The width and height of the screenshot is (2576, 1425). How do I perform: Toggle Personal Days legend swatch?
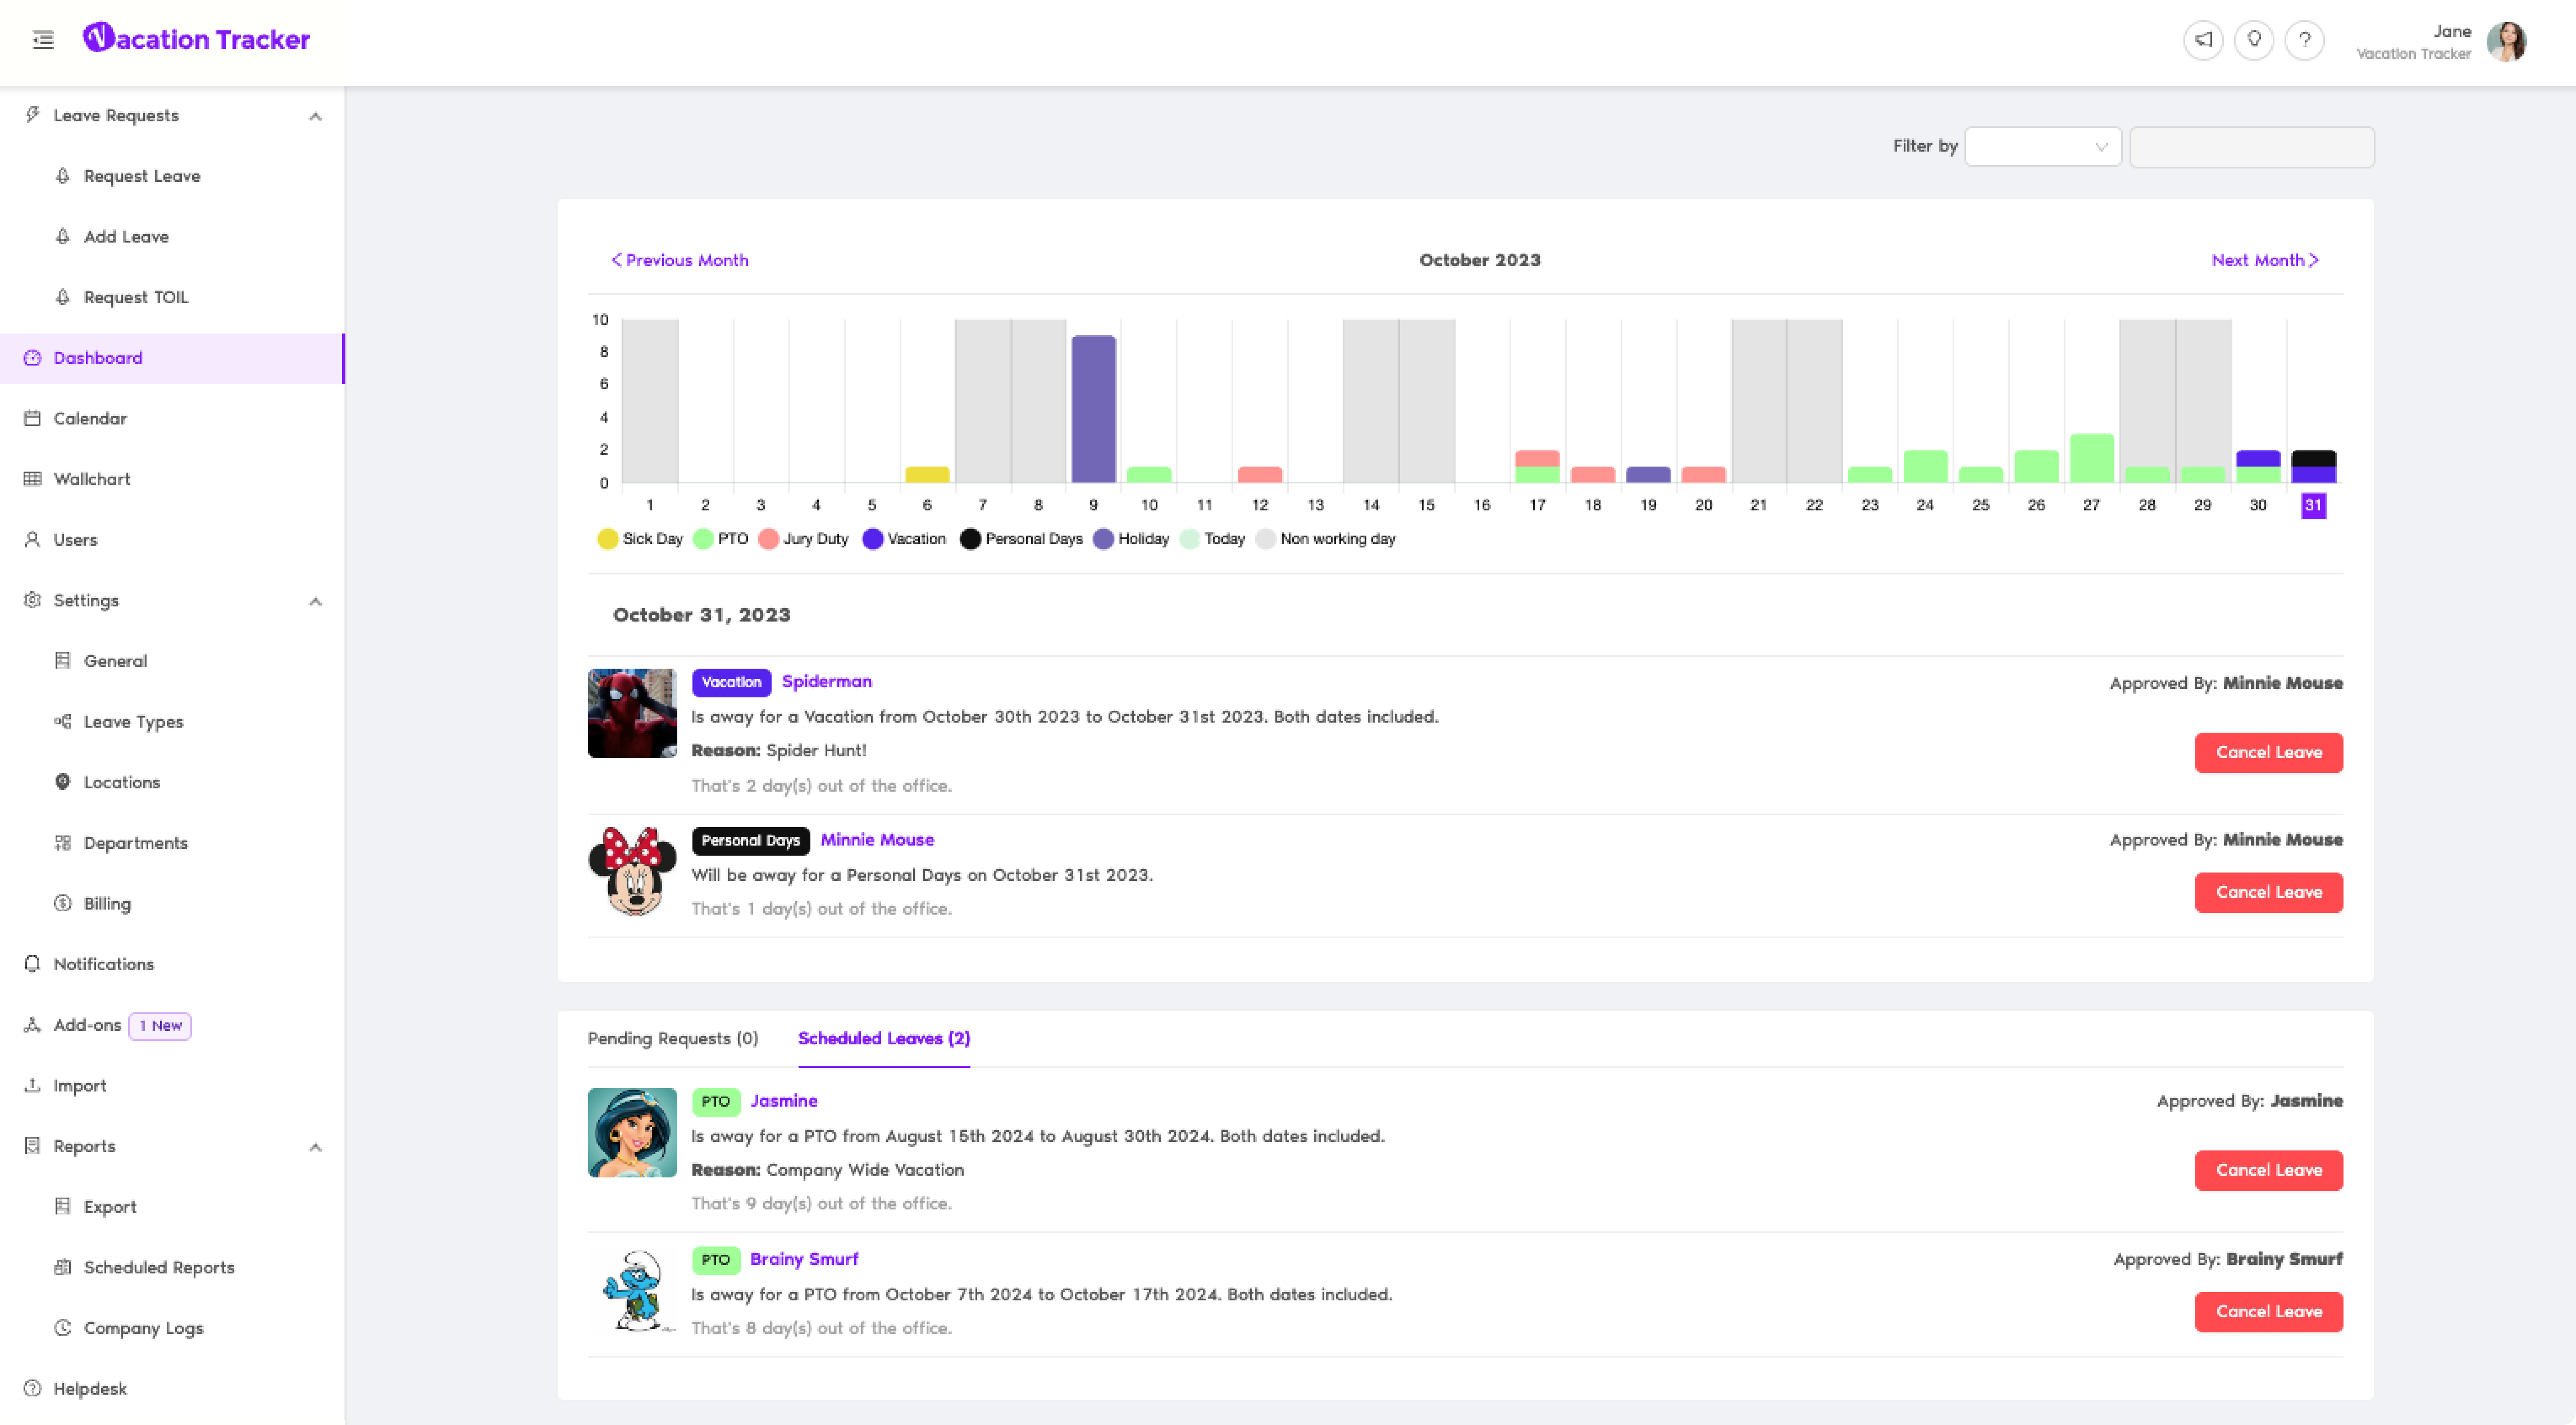click(970, 539)
